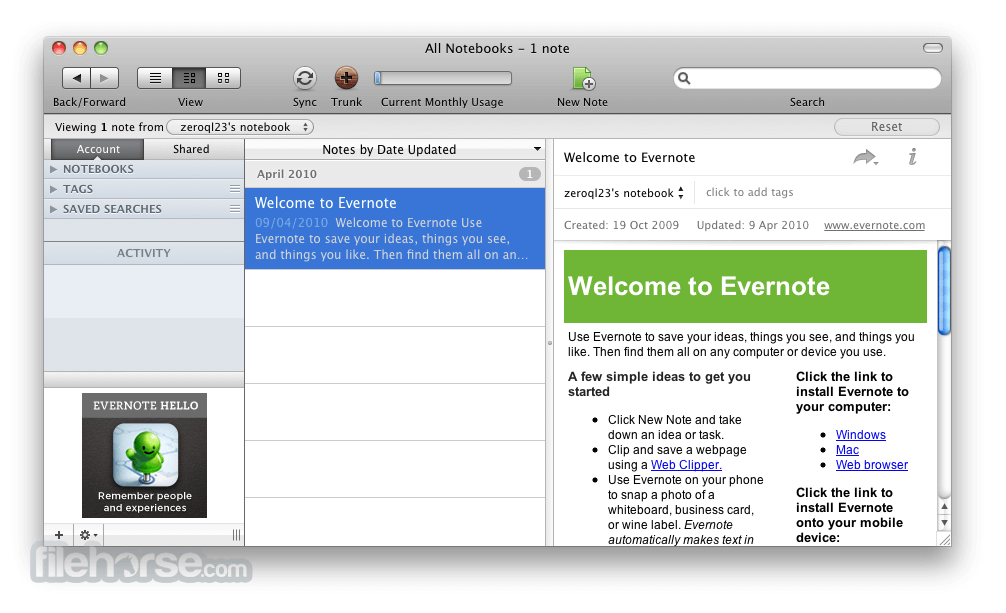1006x613 pixels.
Task: Click the note title Welcome to Evernote
Action: tap(629, 157)
